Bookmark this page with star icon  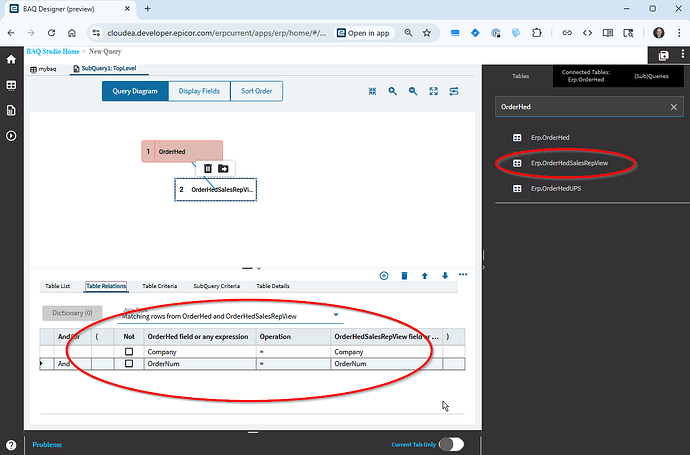coord(426,33)
